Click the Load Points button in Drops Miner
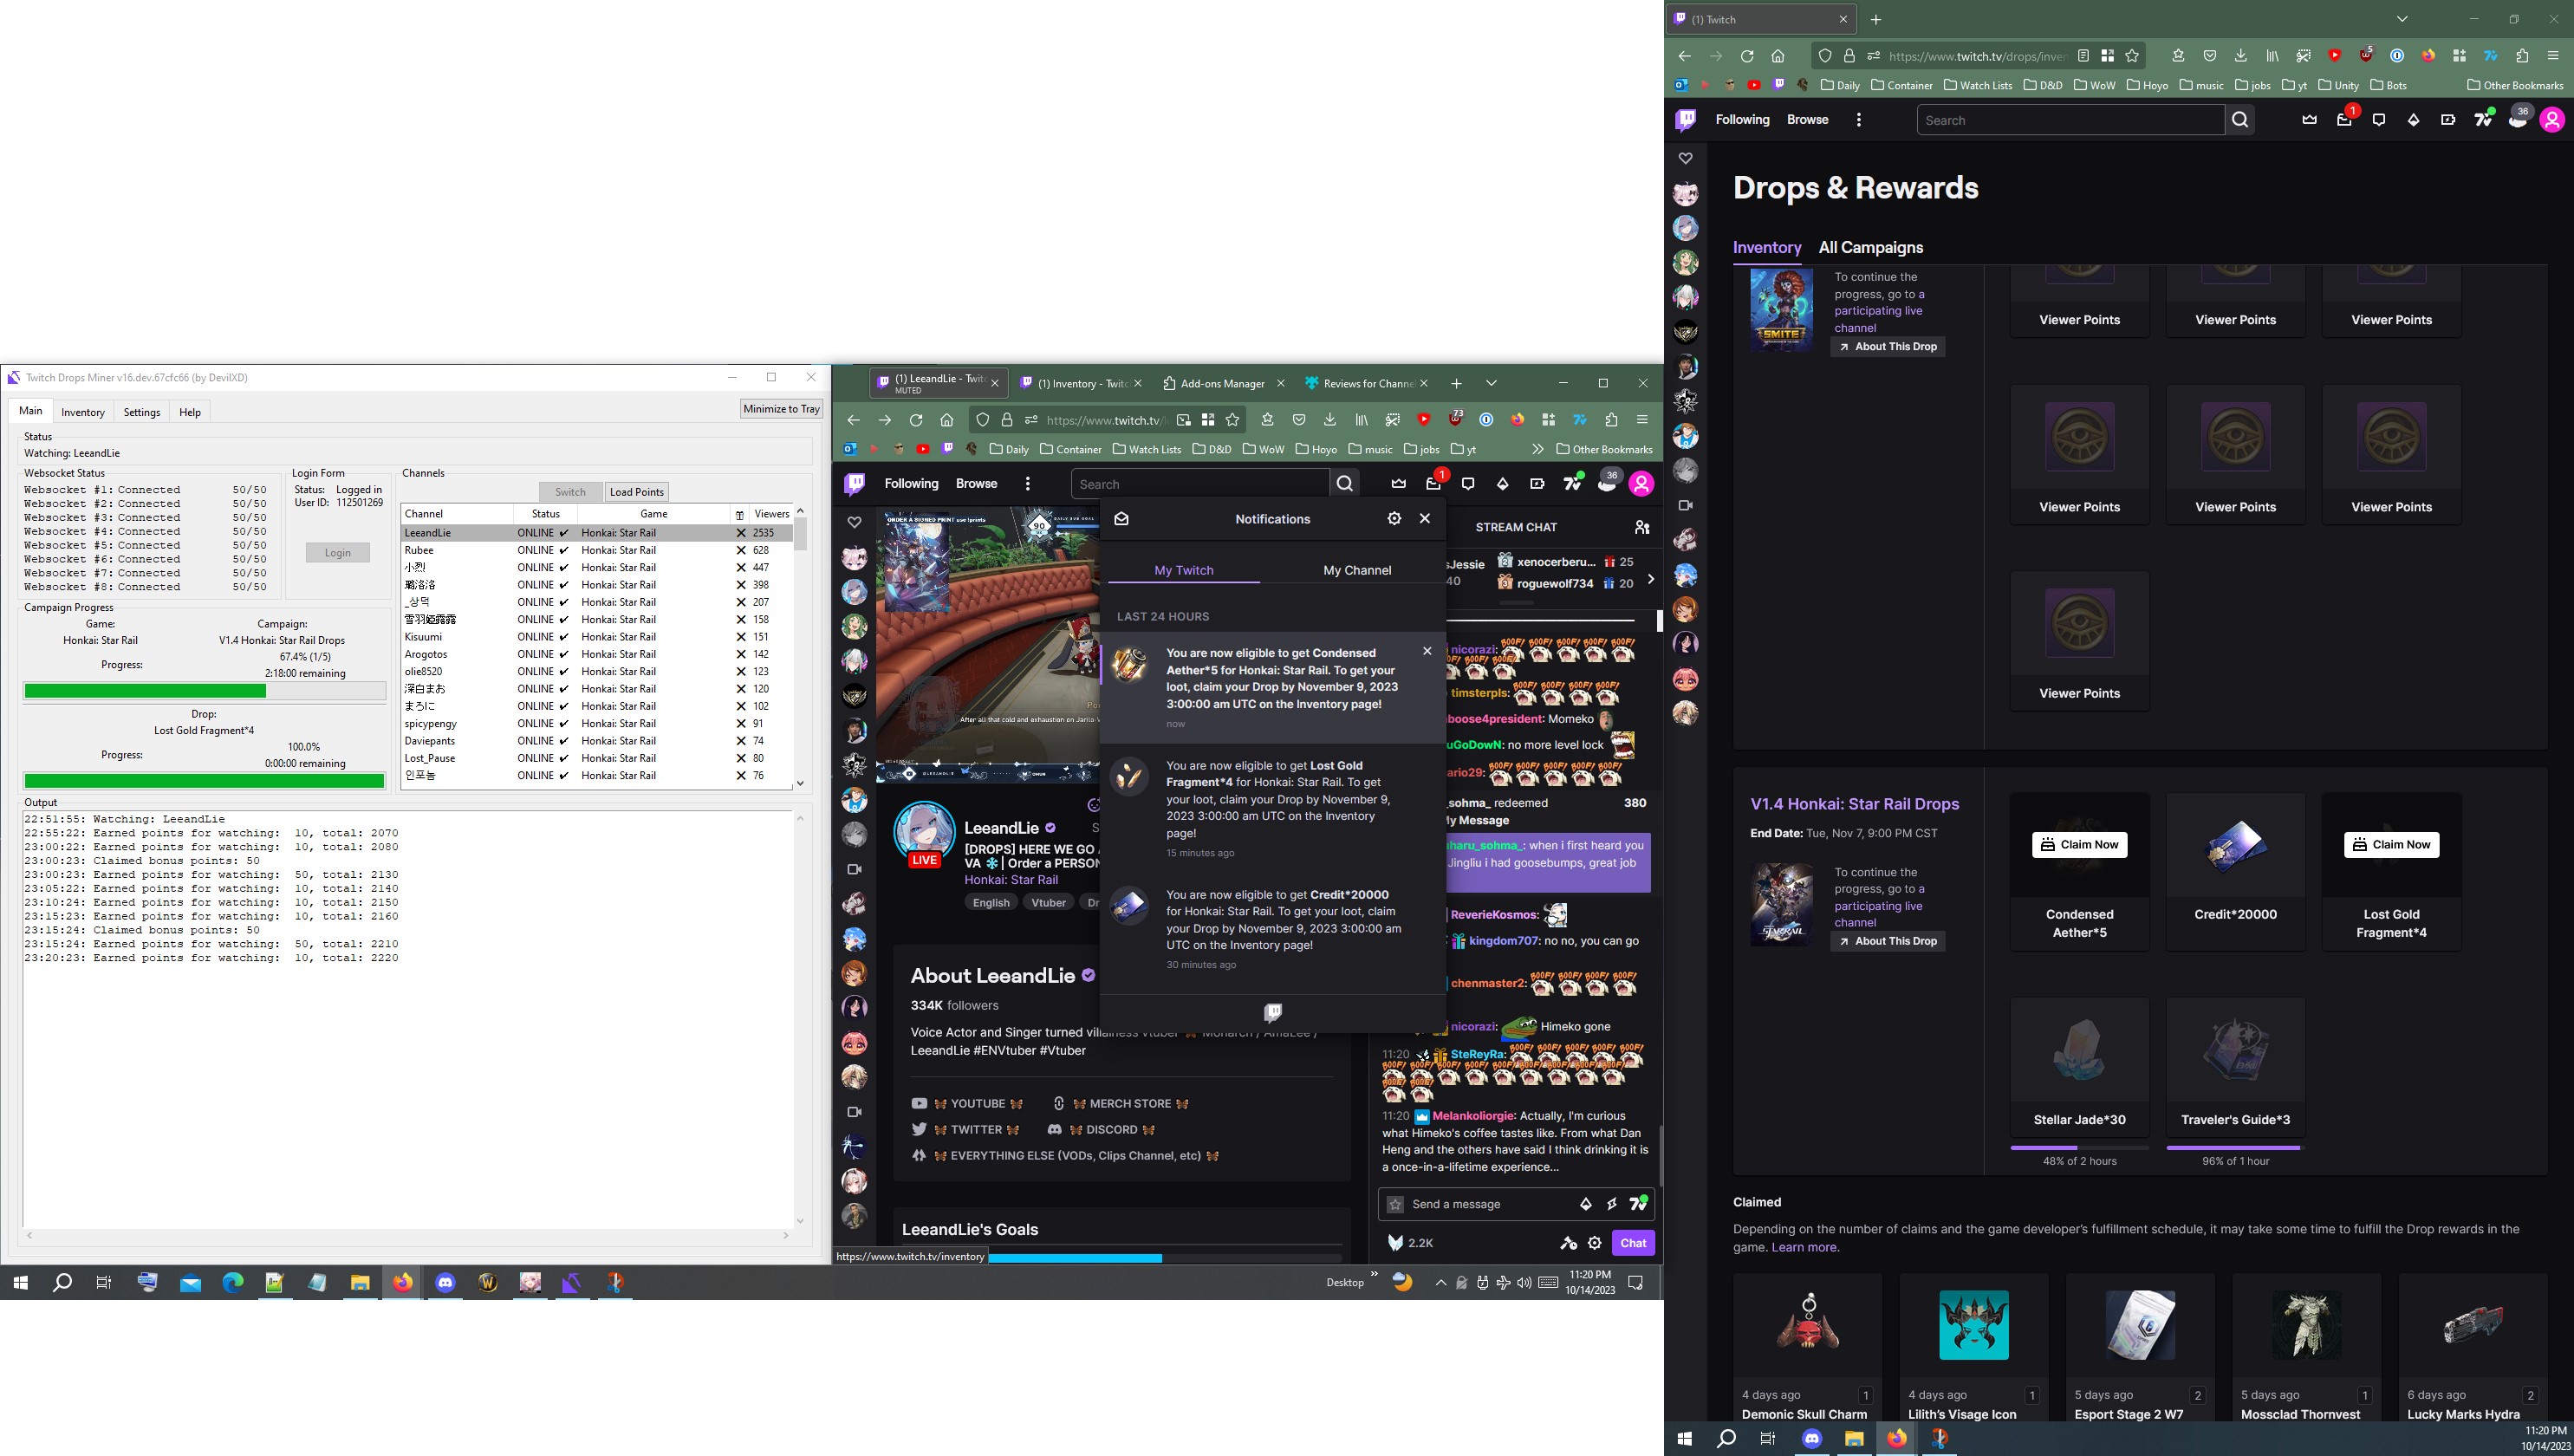Screen dimensions: 2574x1456 (636, 491)
